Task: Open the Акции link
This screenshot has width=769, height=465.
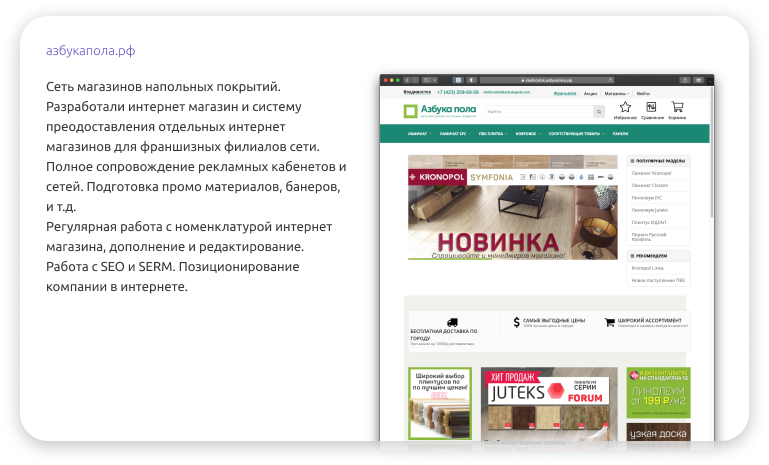Action: pyautogui.click(x=590, y=93)
